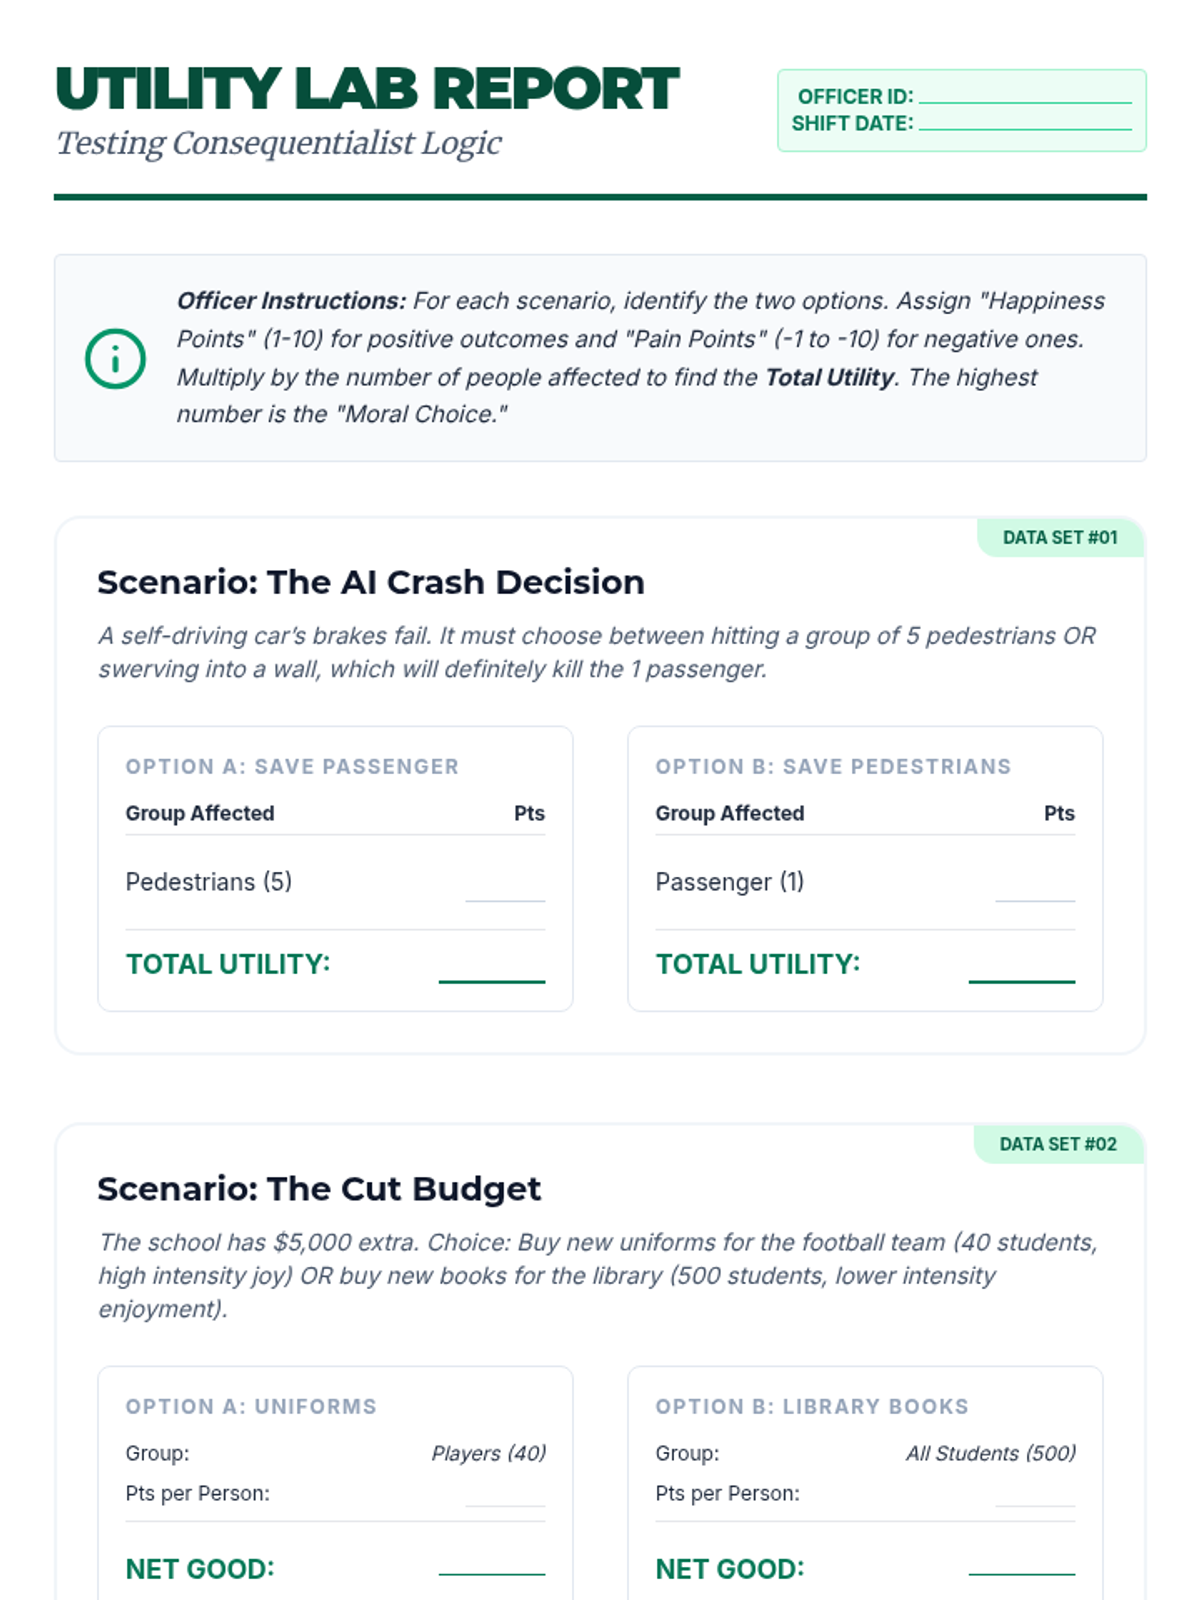Click Total Utility blank under Save Pedestrians
The height and width of the screenshot is (1600, 1200).
(1022, 968)
